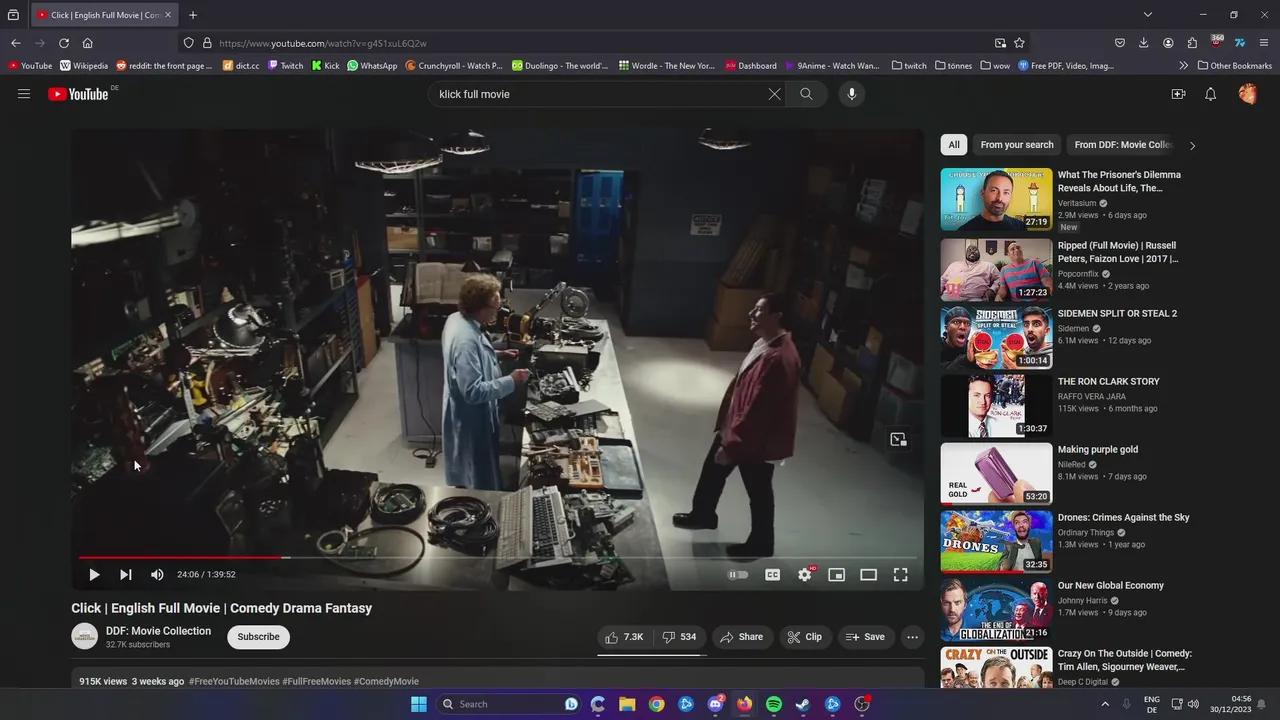Select 'From your search' chip
Viewport: 1280px width, 720px height.
[1017, 145]
